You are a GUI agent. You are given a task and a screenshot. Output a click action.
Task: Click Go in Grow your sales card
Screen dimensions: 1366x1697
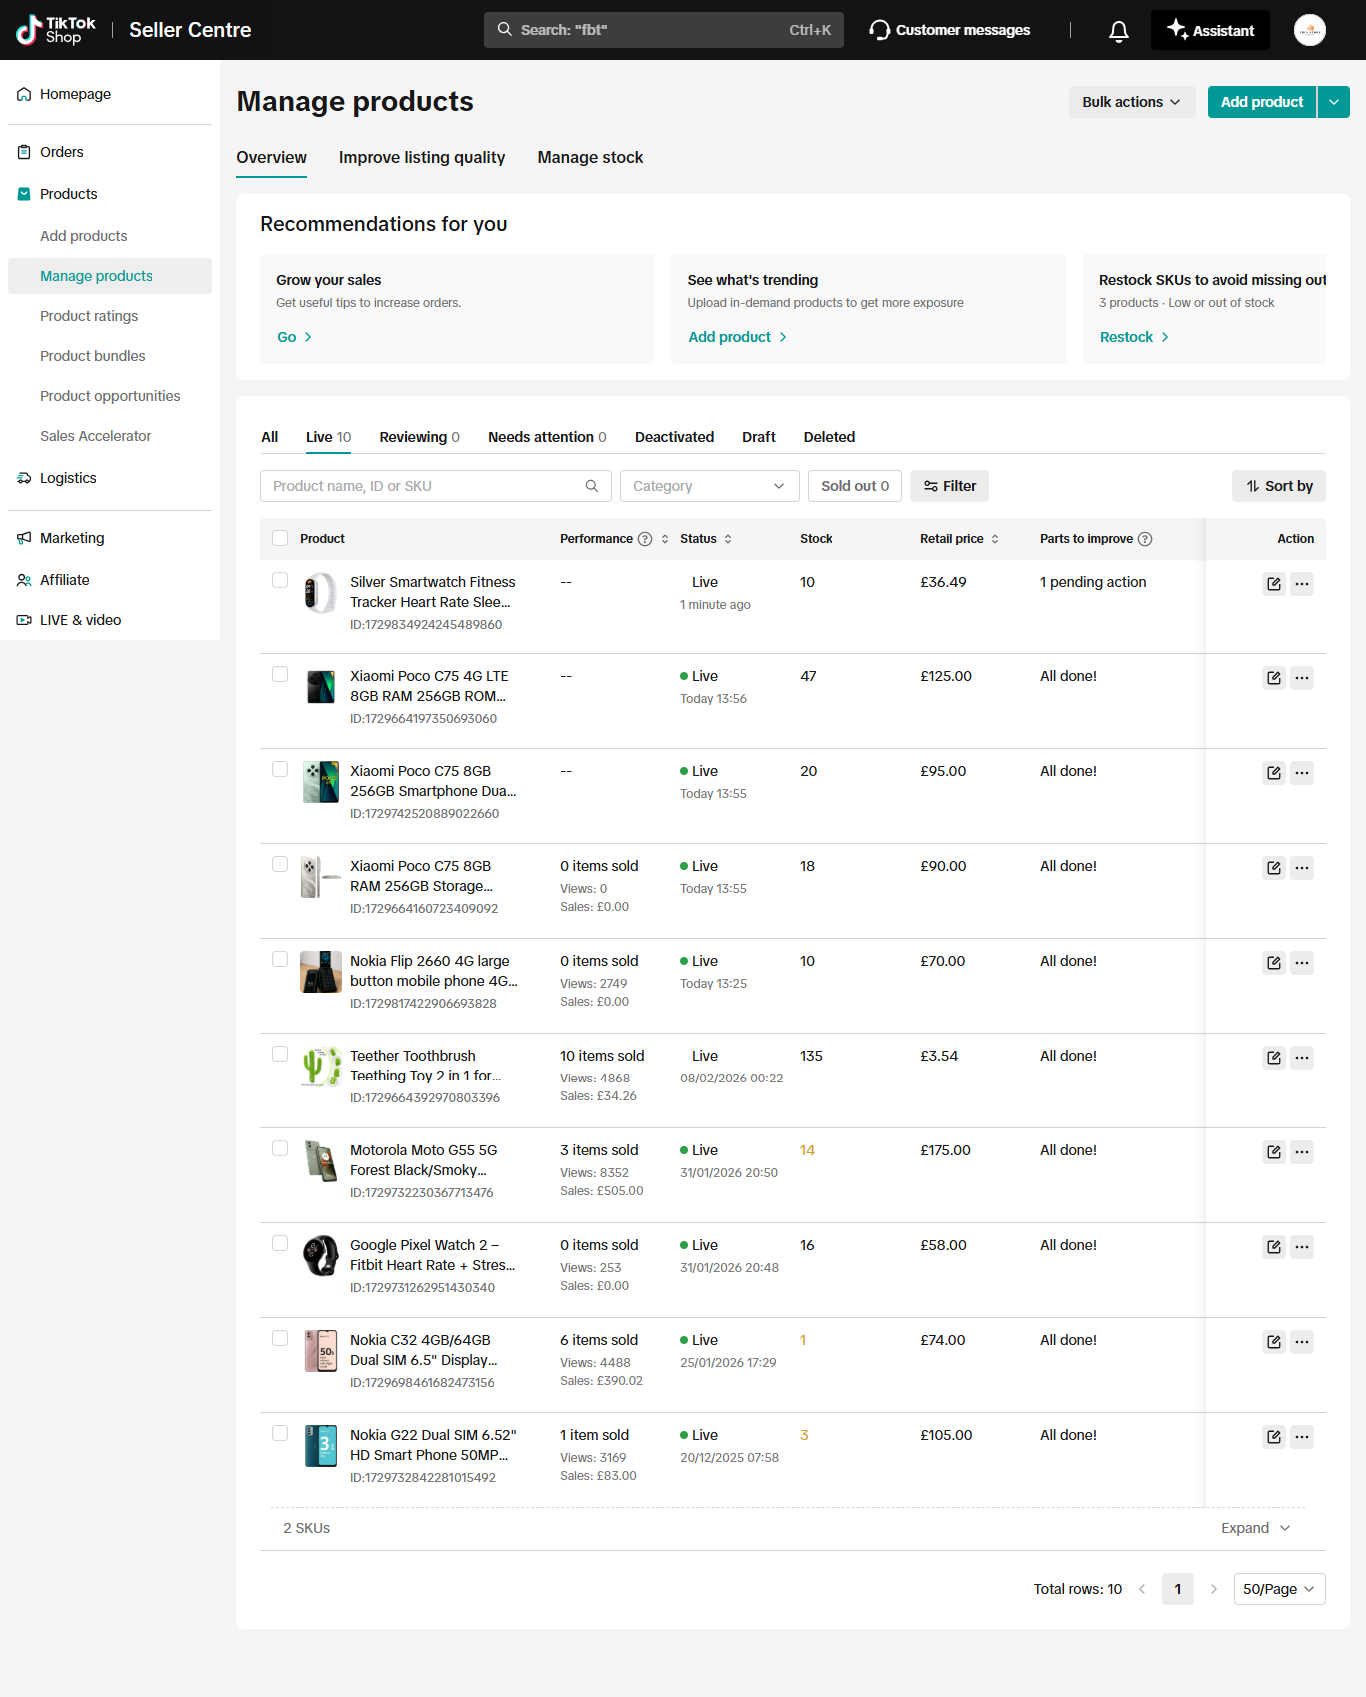pyautogui.click(x=294, y=337)
